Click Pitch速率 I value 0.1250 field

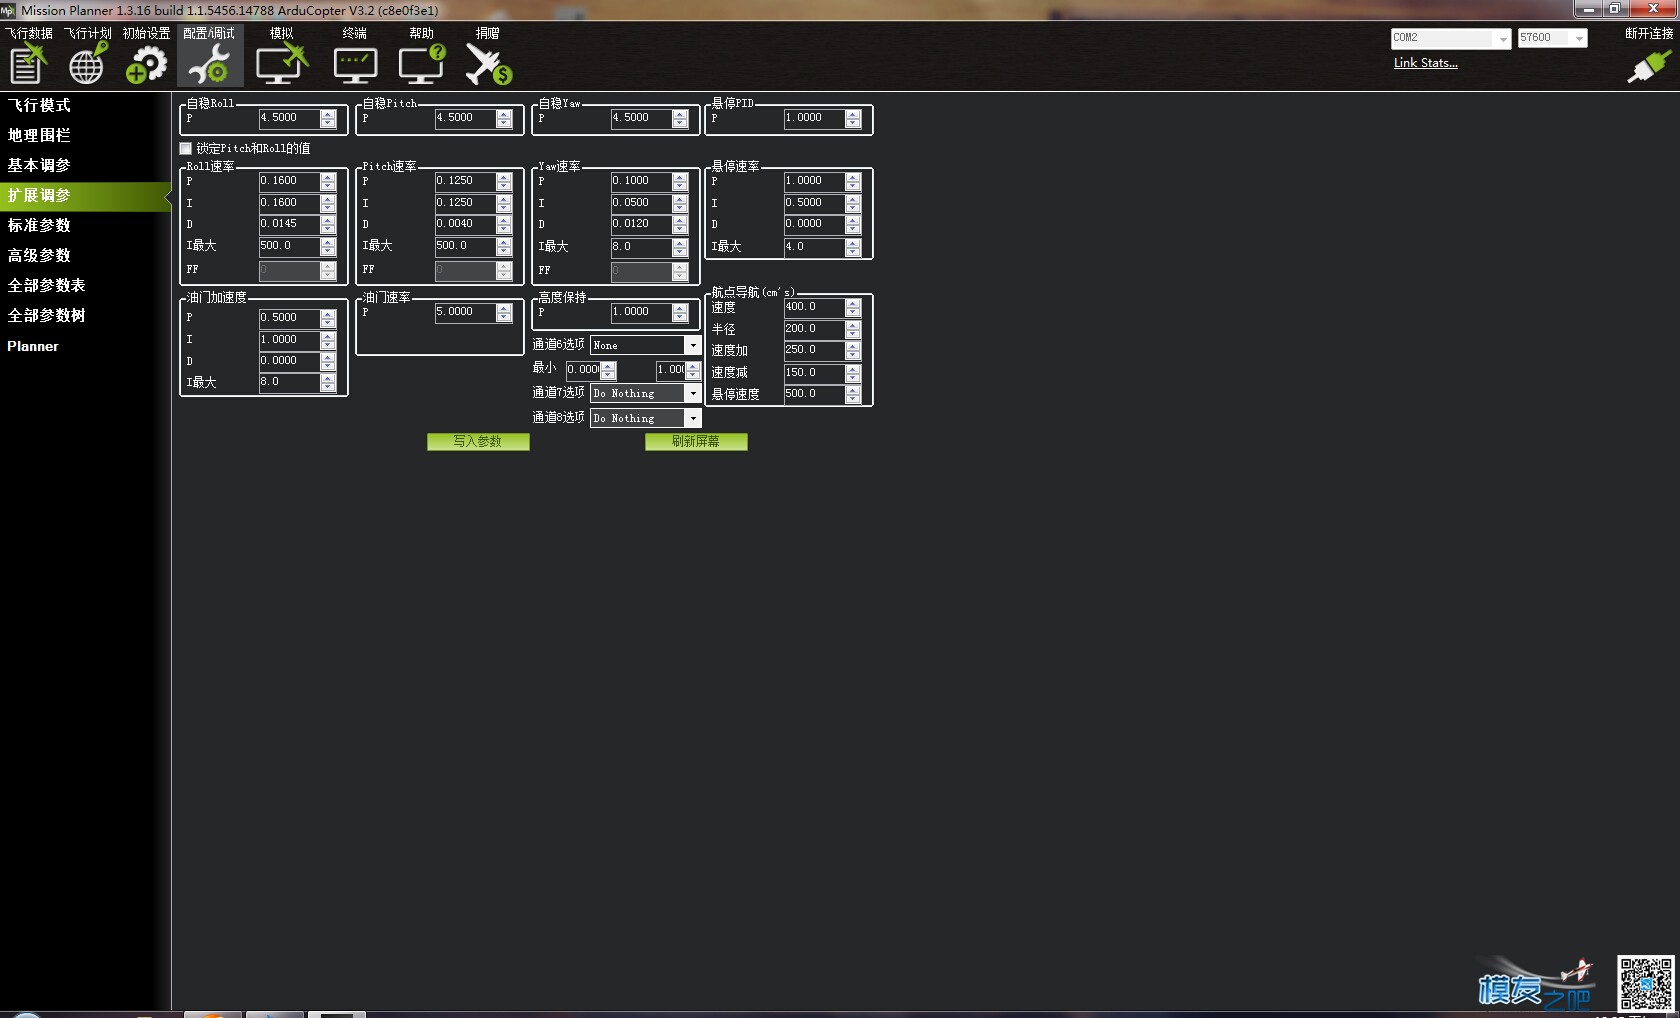pyautogui.click(x=465, y=203)
